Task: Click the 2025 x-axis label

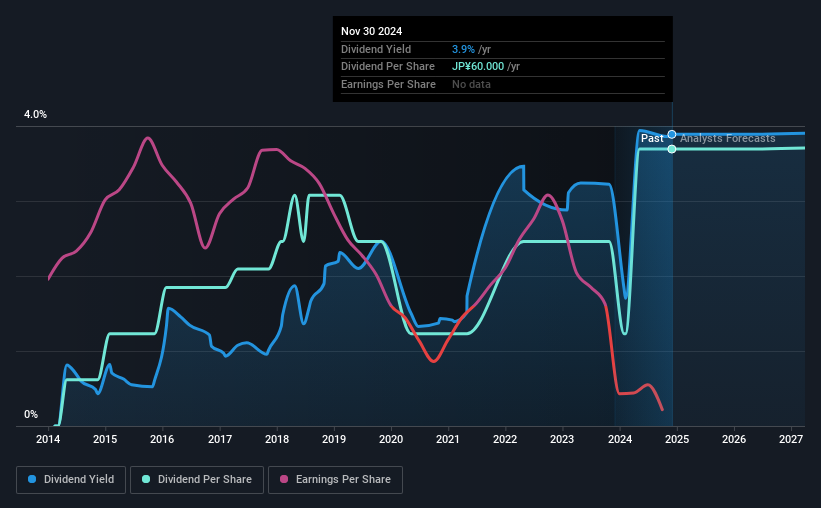Action: pos(677,439)
